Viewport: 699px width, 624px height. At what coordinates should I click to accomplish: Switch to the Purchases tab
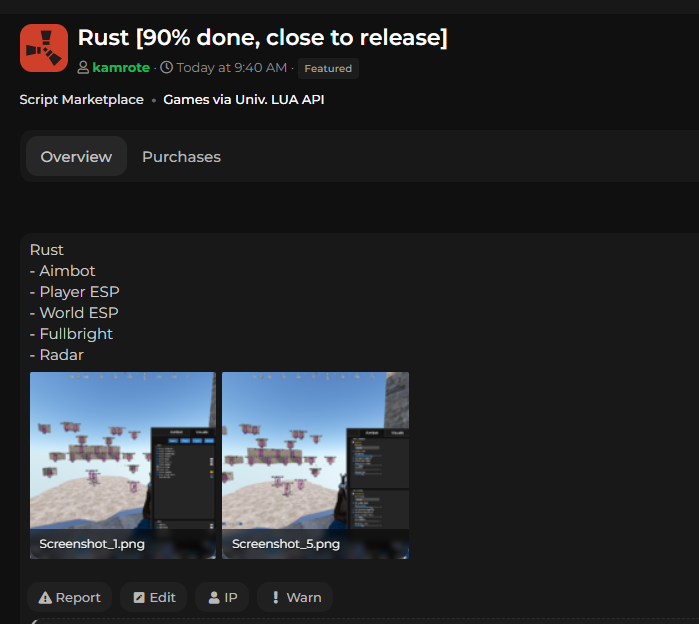[181, 156]
